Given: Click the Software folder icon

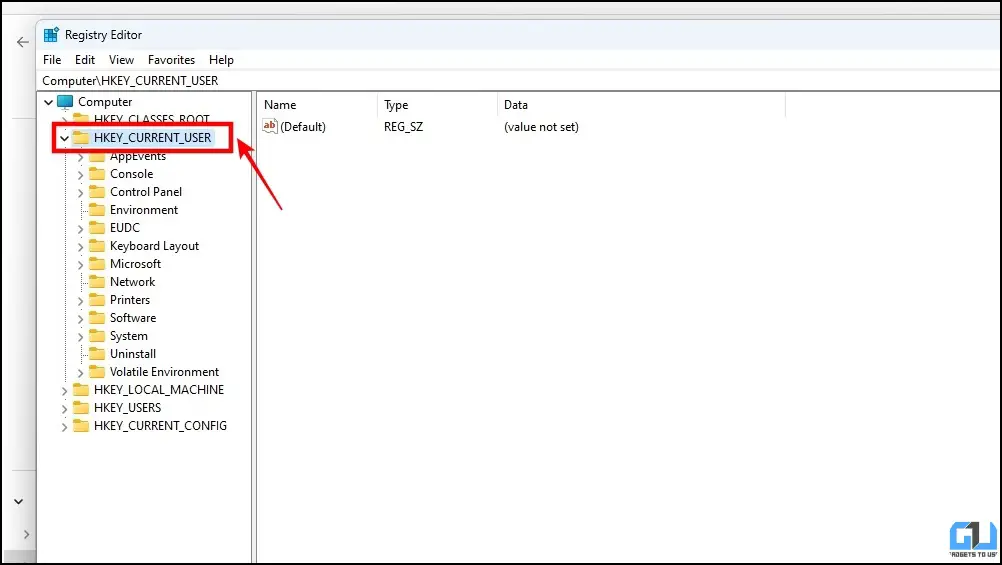Looking at the screenshot, I should (96, 318).
